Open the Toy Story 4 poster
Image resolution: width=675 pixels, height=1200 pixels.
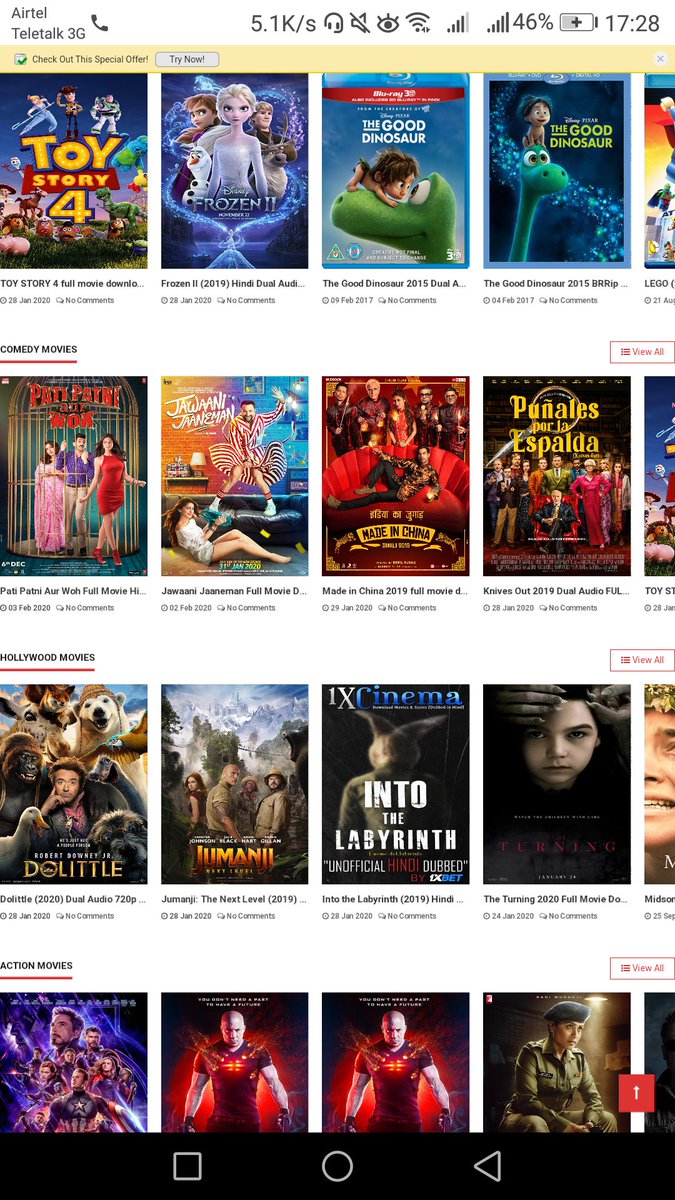tap(74, 170)
